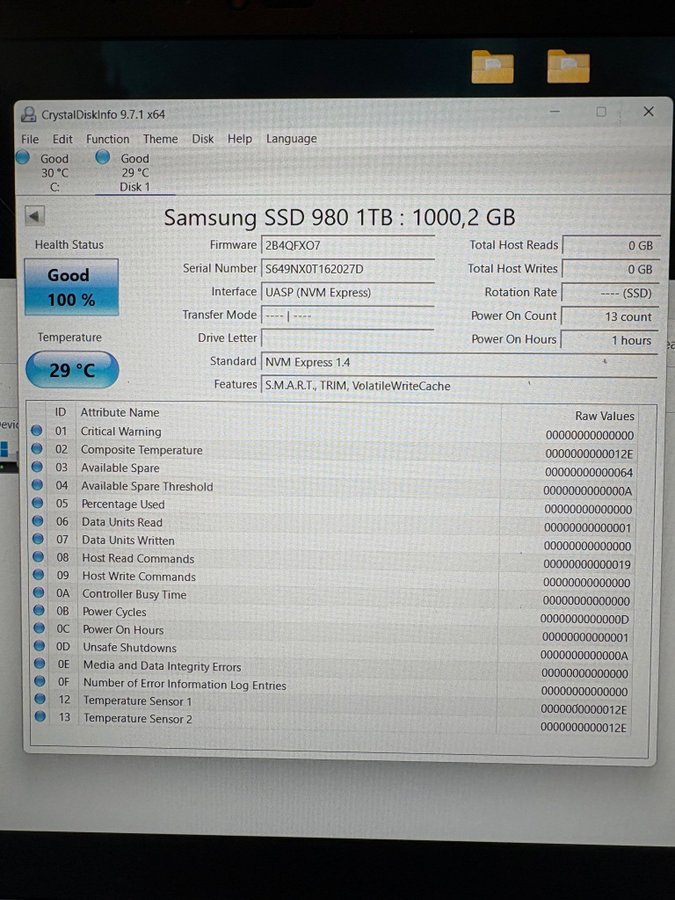Click the Temperature Sensor 2 status circle
Viewport: 675px width, 900px height.
pos(39,717)
